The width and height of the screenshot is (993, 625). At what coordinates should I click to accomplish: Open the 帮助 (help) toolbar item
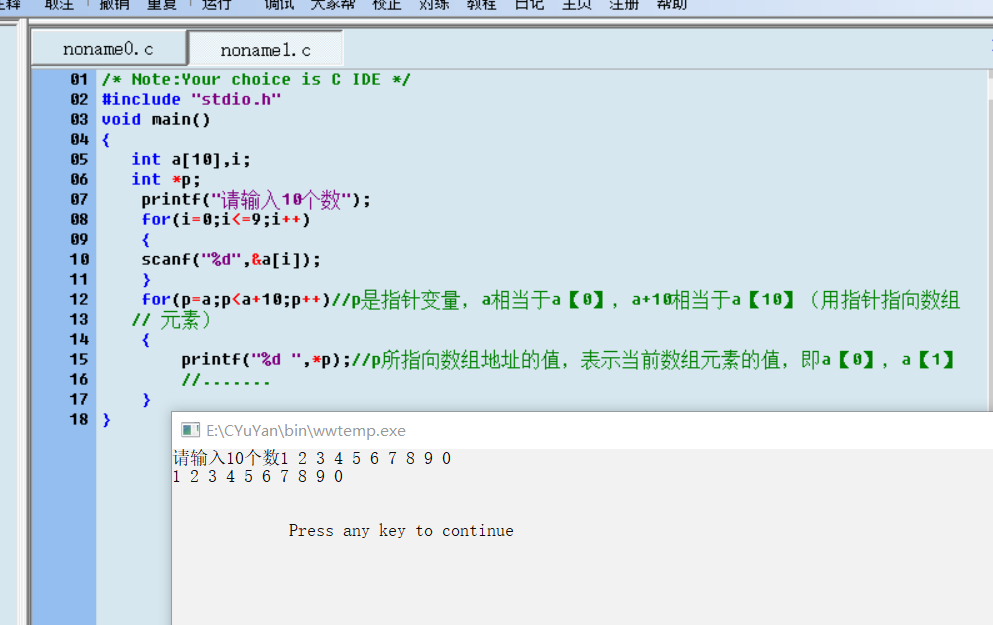tap(672, 4)
